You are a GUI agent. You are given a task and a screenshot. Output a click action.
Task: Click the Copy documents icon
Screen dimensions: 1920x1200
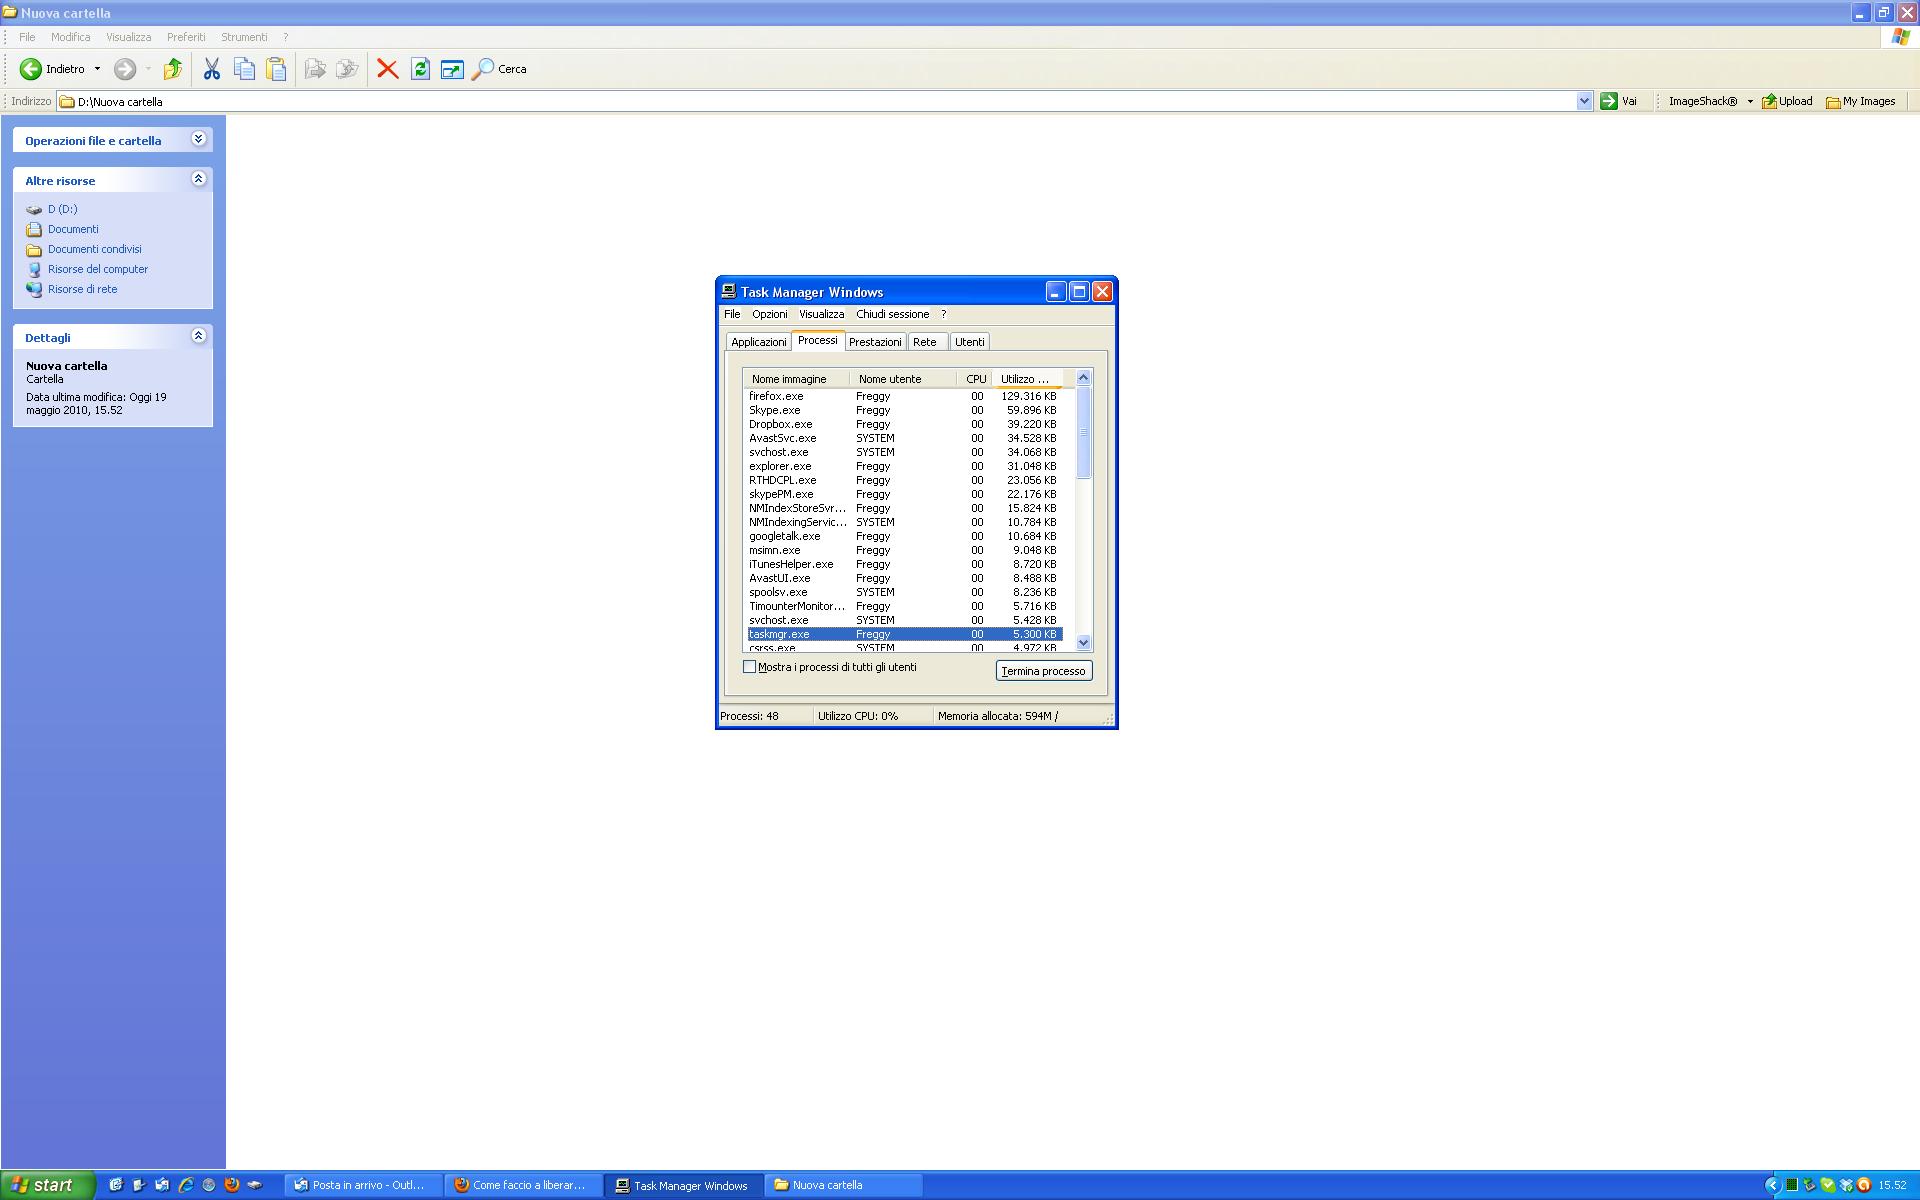coord(244,69)
